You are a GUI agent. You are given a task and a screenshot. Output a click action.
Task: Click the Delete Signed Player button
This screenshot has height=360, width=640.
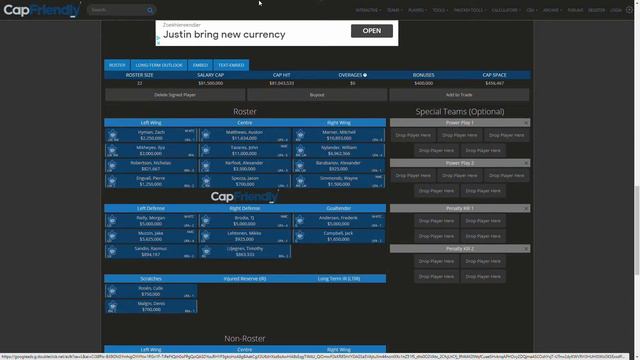pos(175,95)
